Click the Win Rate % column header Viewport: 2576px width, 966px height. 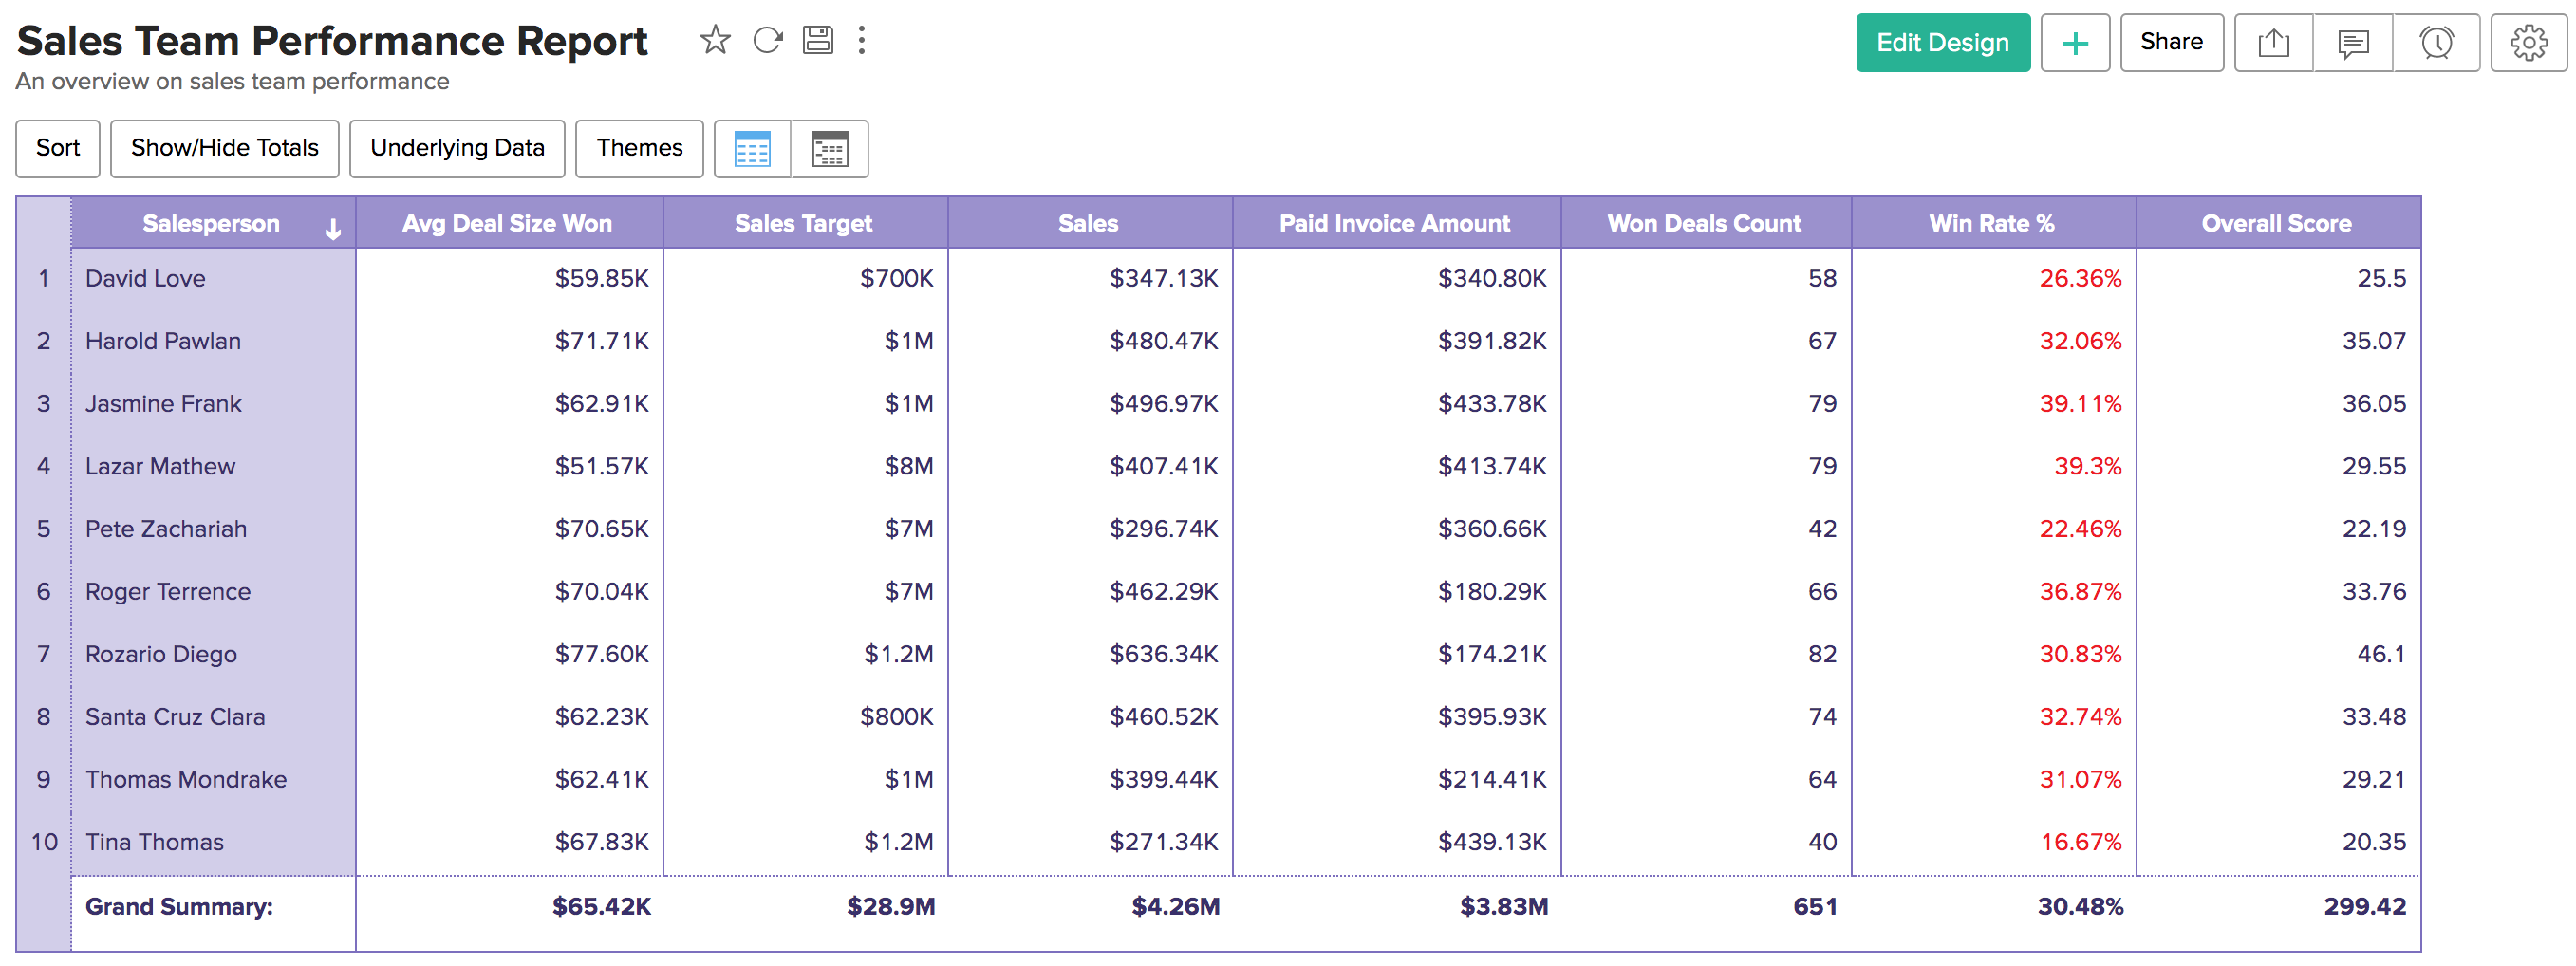coord(1992,223)
